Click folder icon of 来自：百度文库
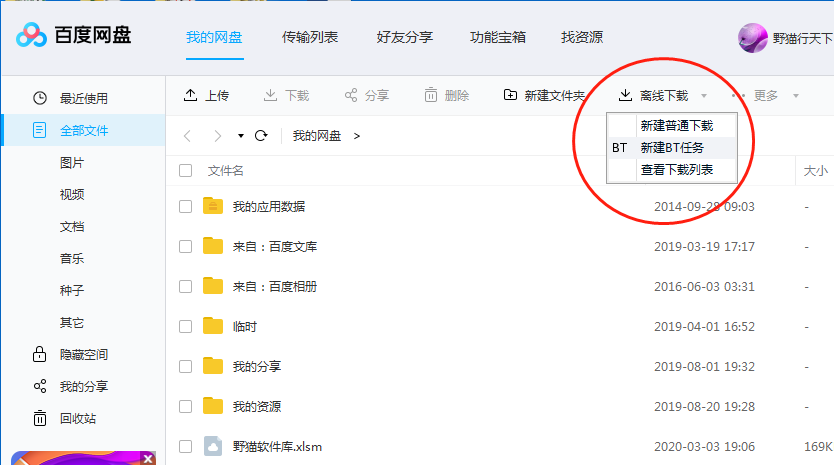Viewport: 834px width, 465px height. pyautogui.click(x=213, y=246)
